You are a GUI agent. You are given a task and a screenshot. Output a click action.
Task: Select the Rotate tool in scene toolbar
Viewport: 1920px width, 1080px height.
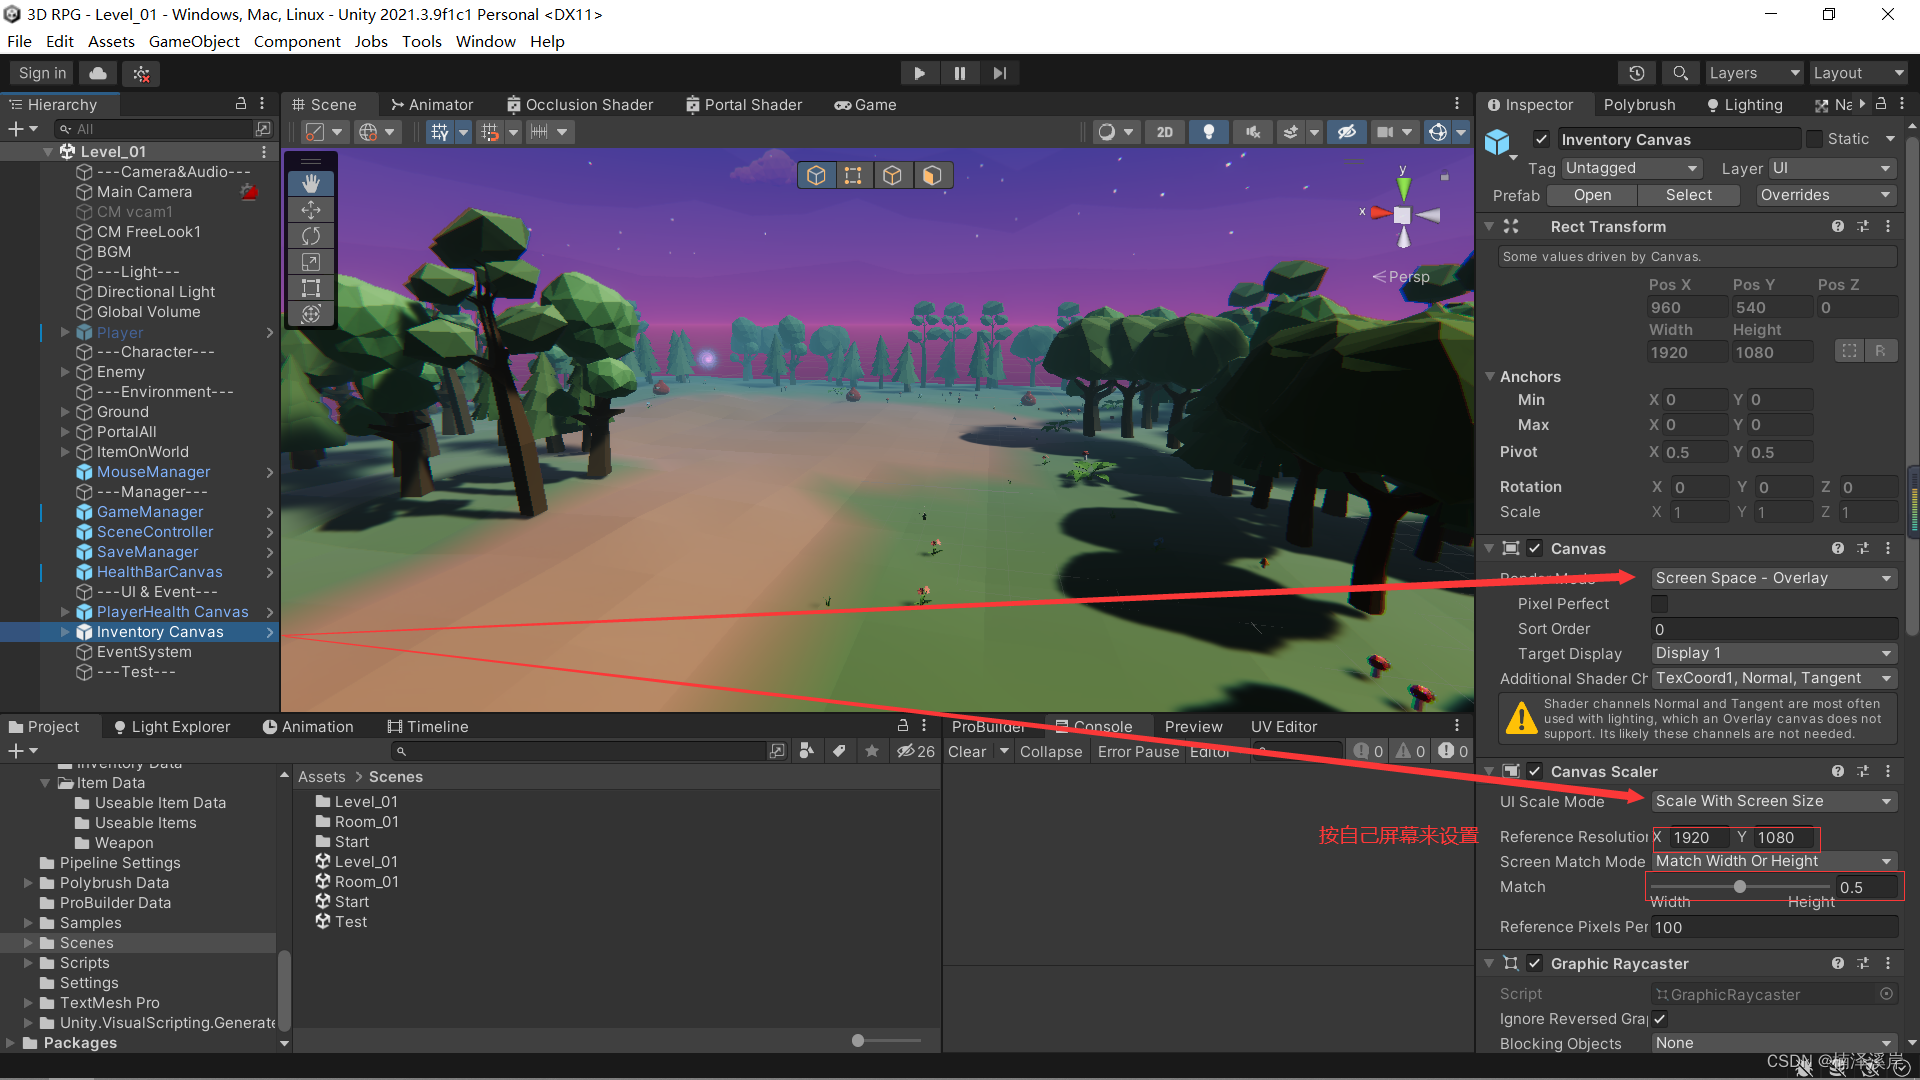coord(311,235)
